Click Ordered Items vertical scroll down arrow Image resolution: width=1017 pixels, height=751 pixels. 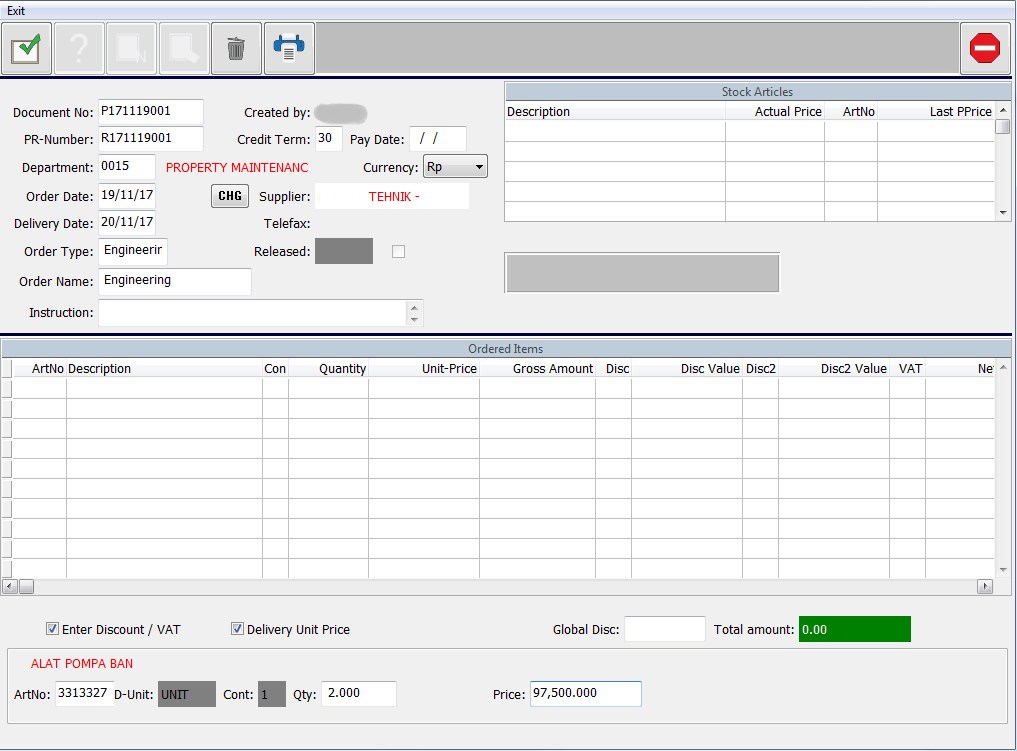pyautogui.click(x=1003, y=570)
